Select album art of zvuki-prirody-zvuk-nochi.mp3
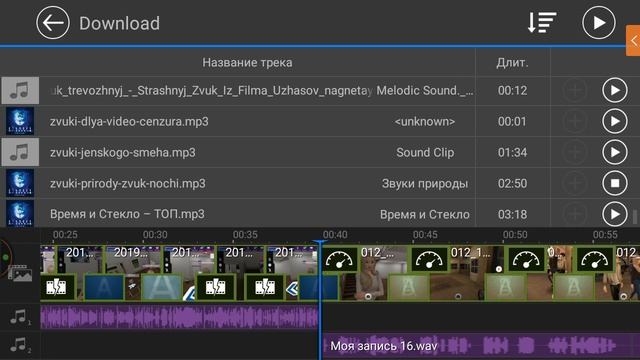The image size is (640, 360). (x=20, y=183)
